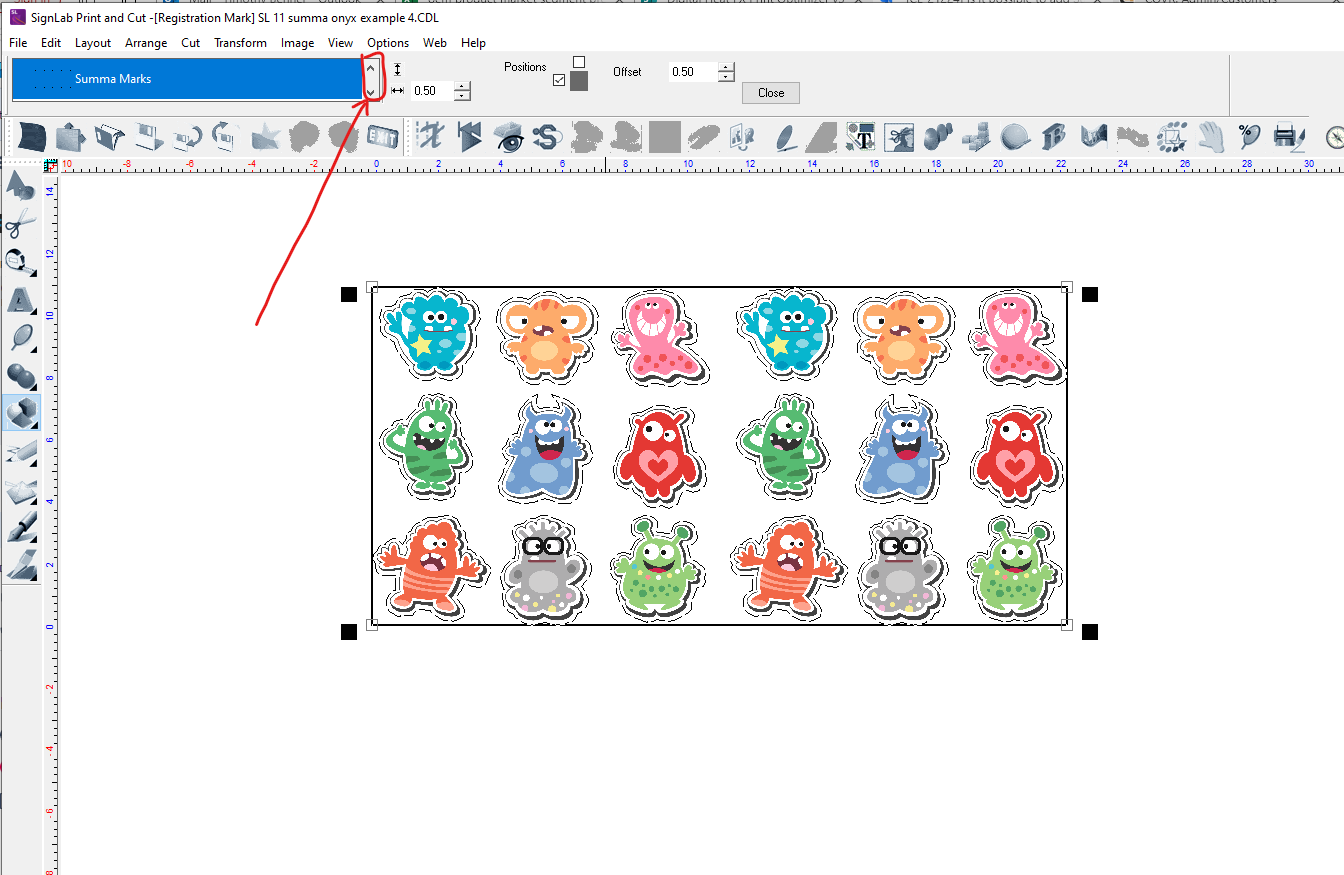Viewport: 1344px width, 875px height.
Task: Activate the pan hand tool
Action: pos(1211,137)
